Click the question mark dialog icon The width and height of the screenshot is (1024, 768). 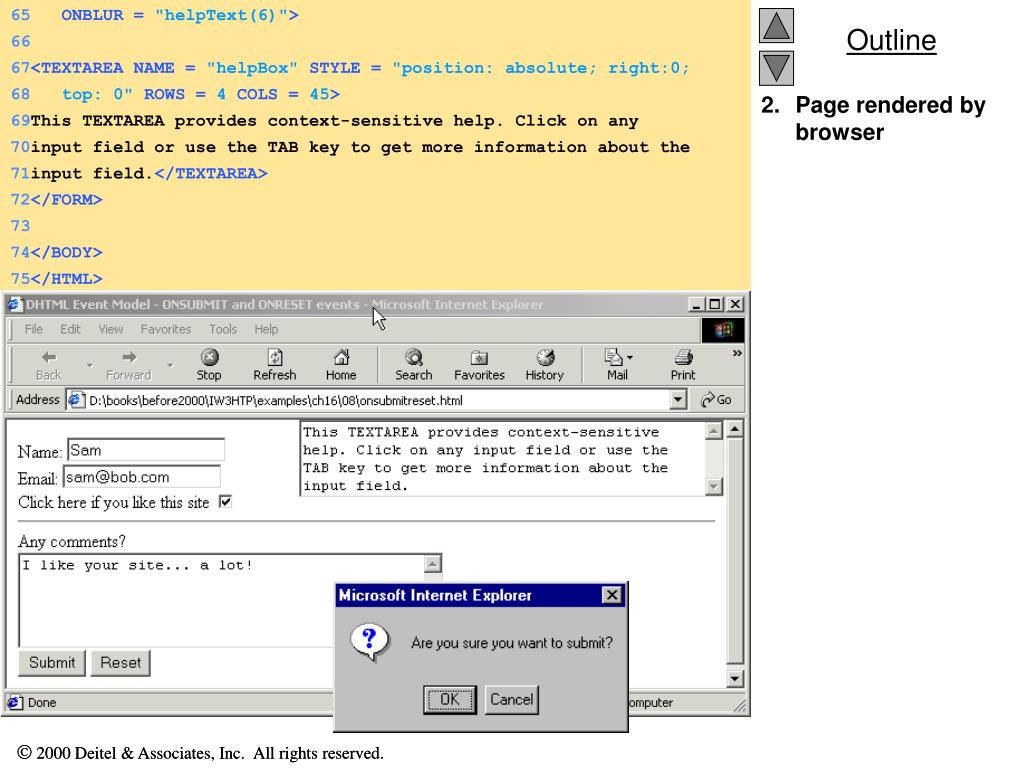pos(370,643)
